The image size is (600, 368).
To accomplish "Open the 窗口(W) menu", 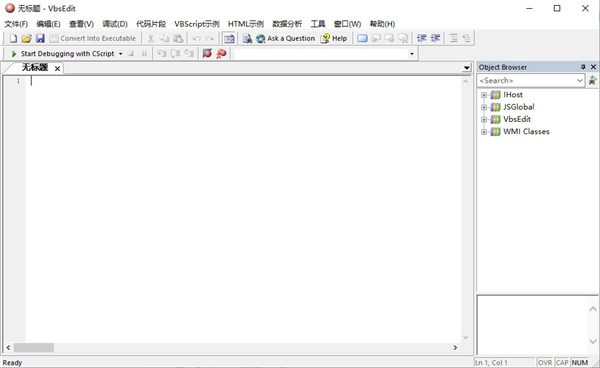I will pos(347,24).
